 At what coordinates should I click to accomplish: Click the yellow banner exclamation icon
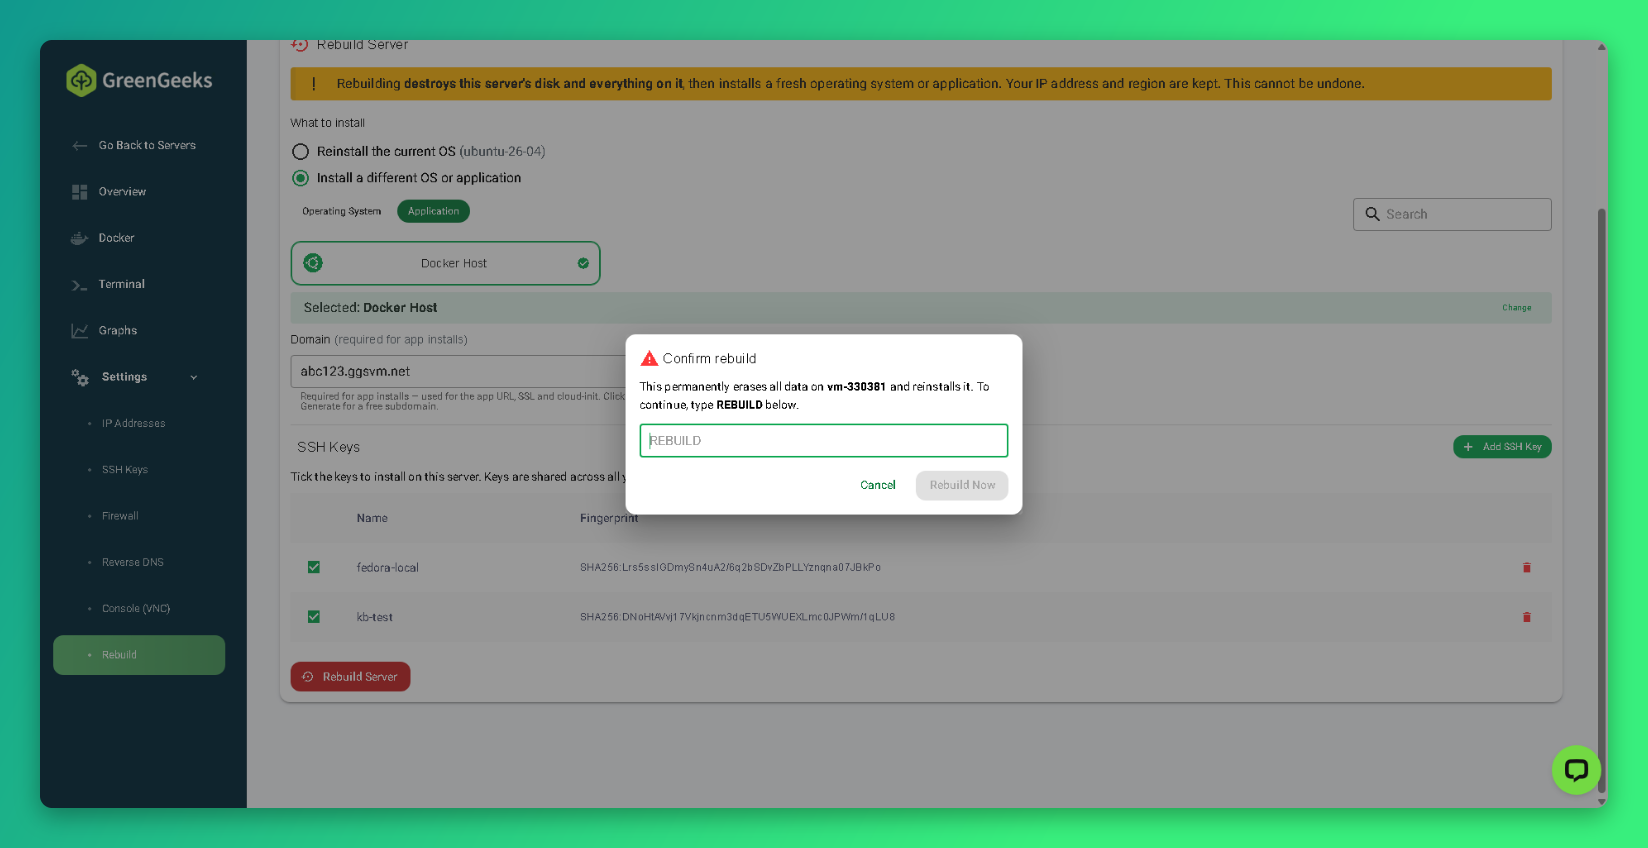coord(314,84)
